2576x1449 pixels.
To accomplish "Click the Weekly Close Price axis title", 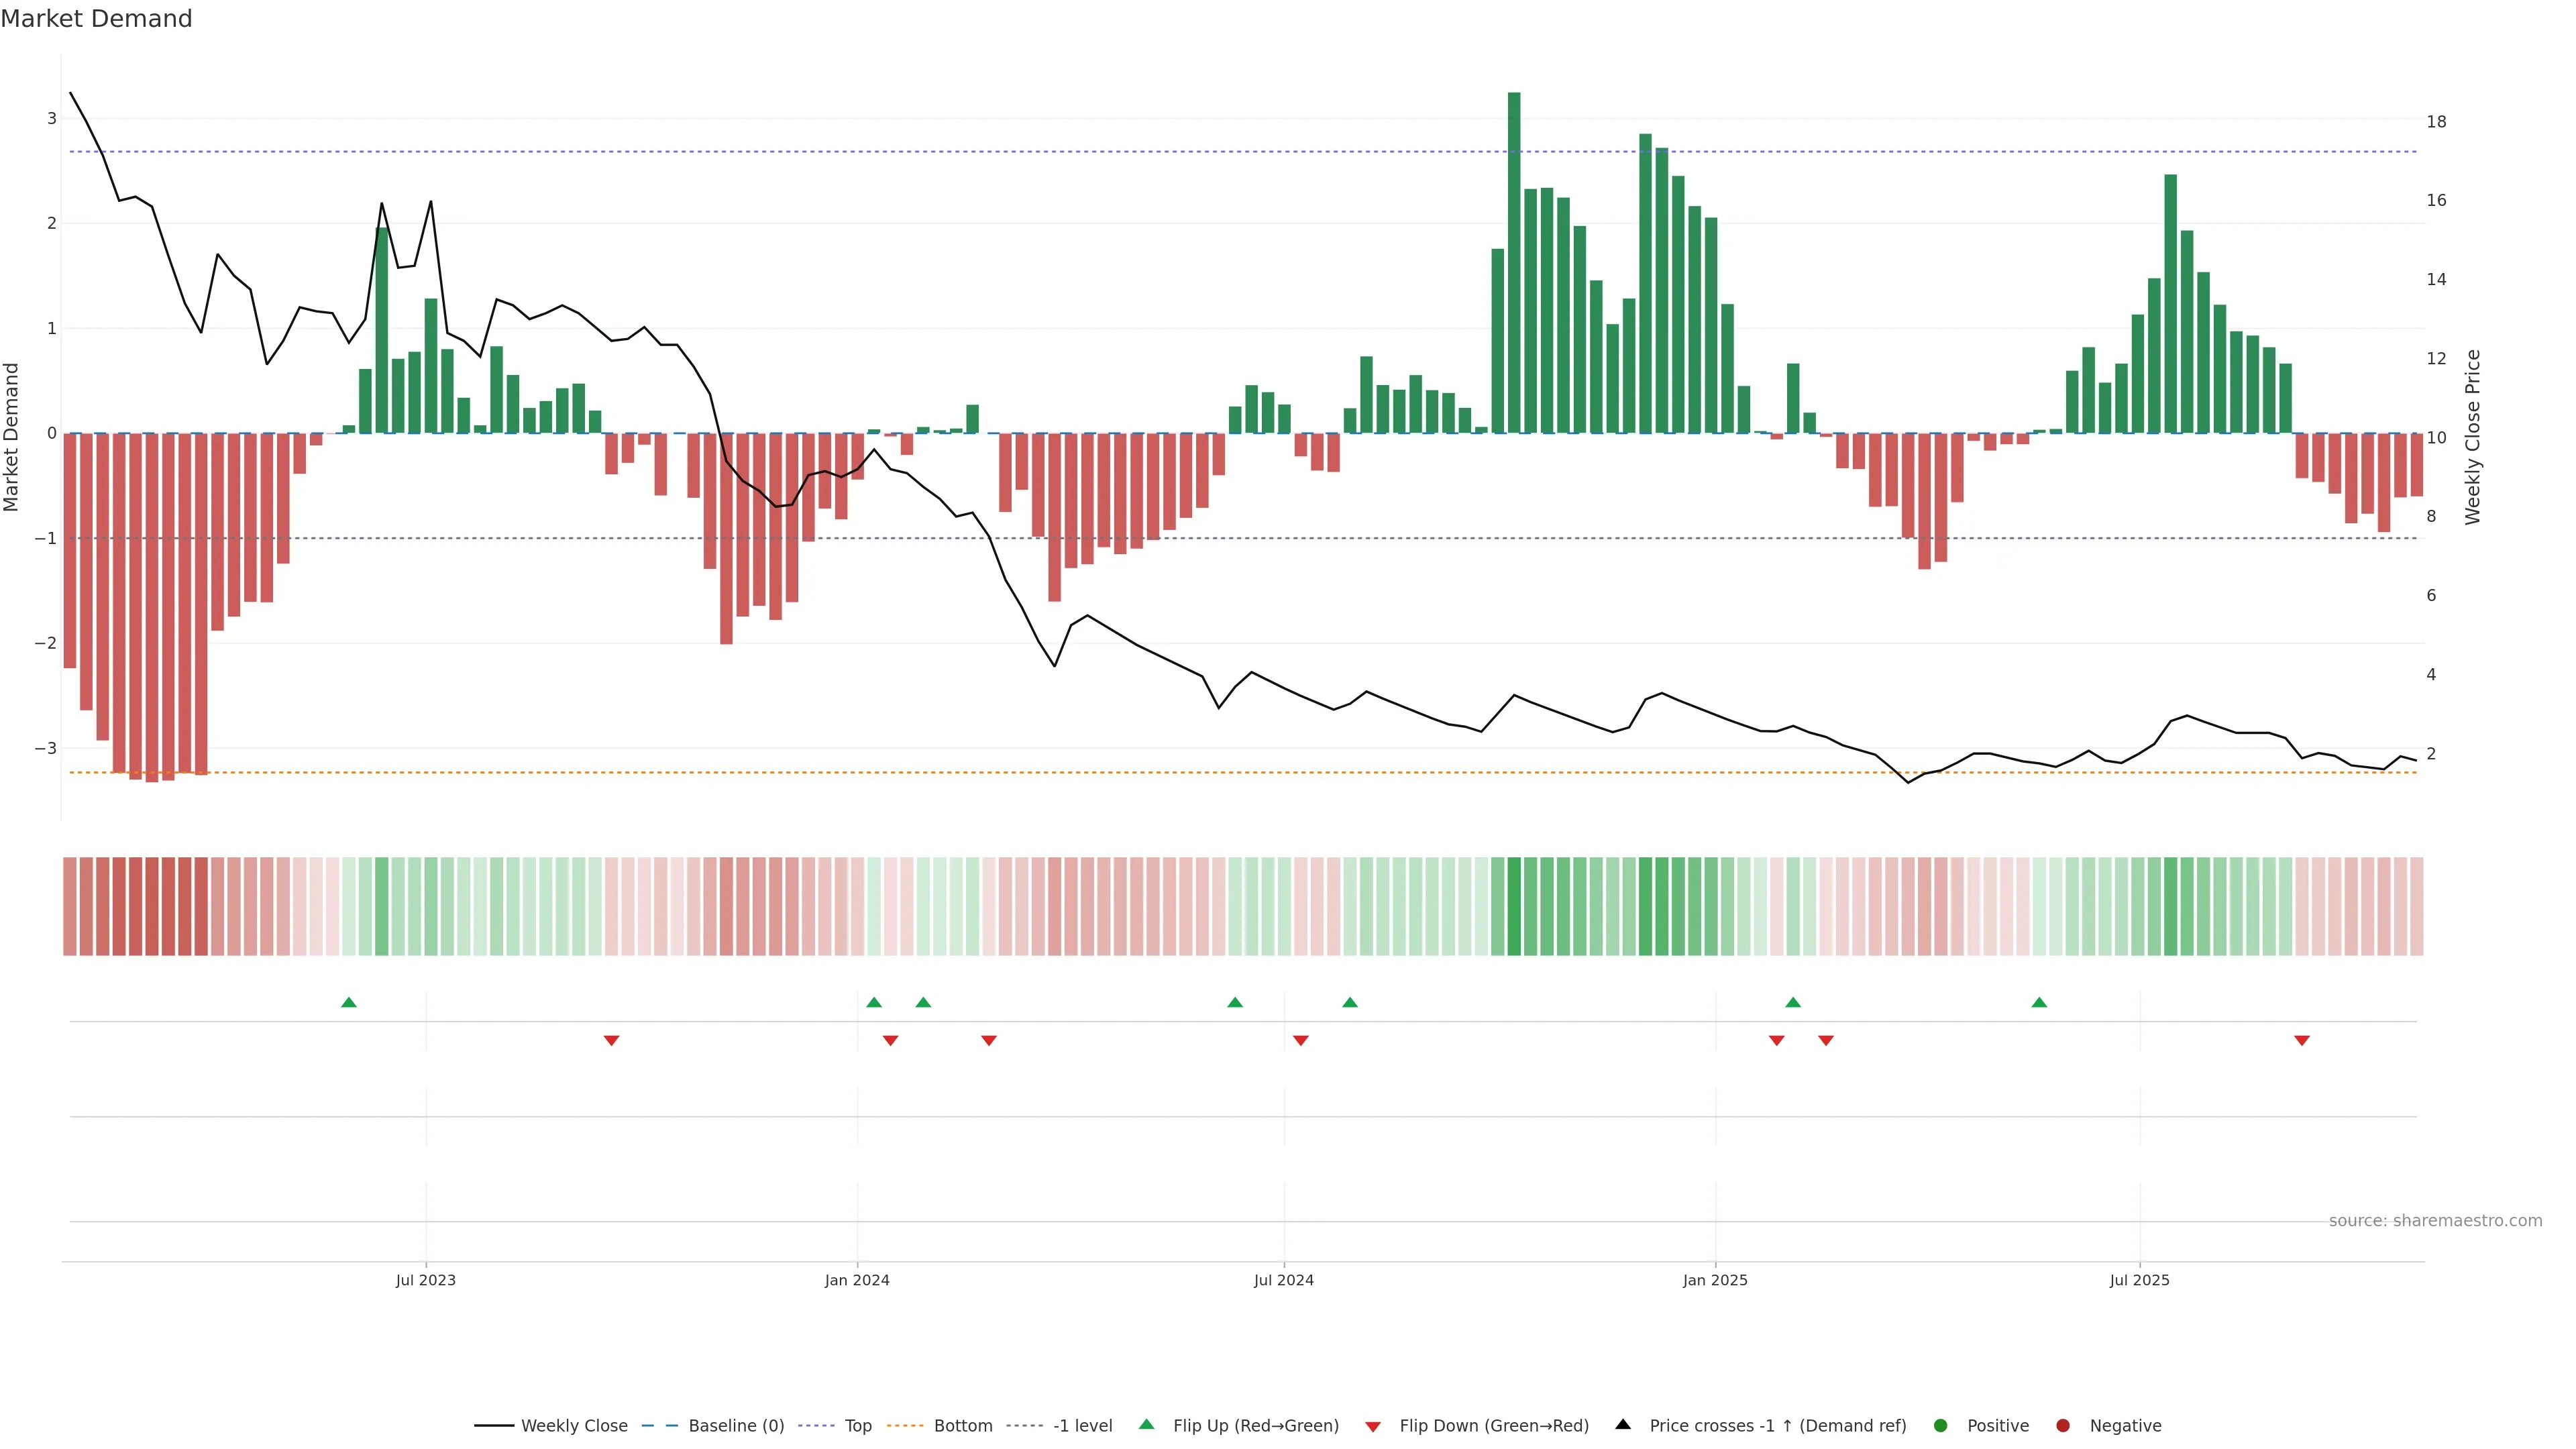I will pyautogui.click(x=2473, y=437).
